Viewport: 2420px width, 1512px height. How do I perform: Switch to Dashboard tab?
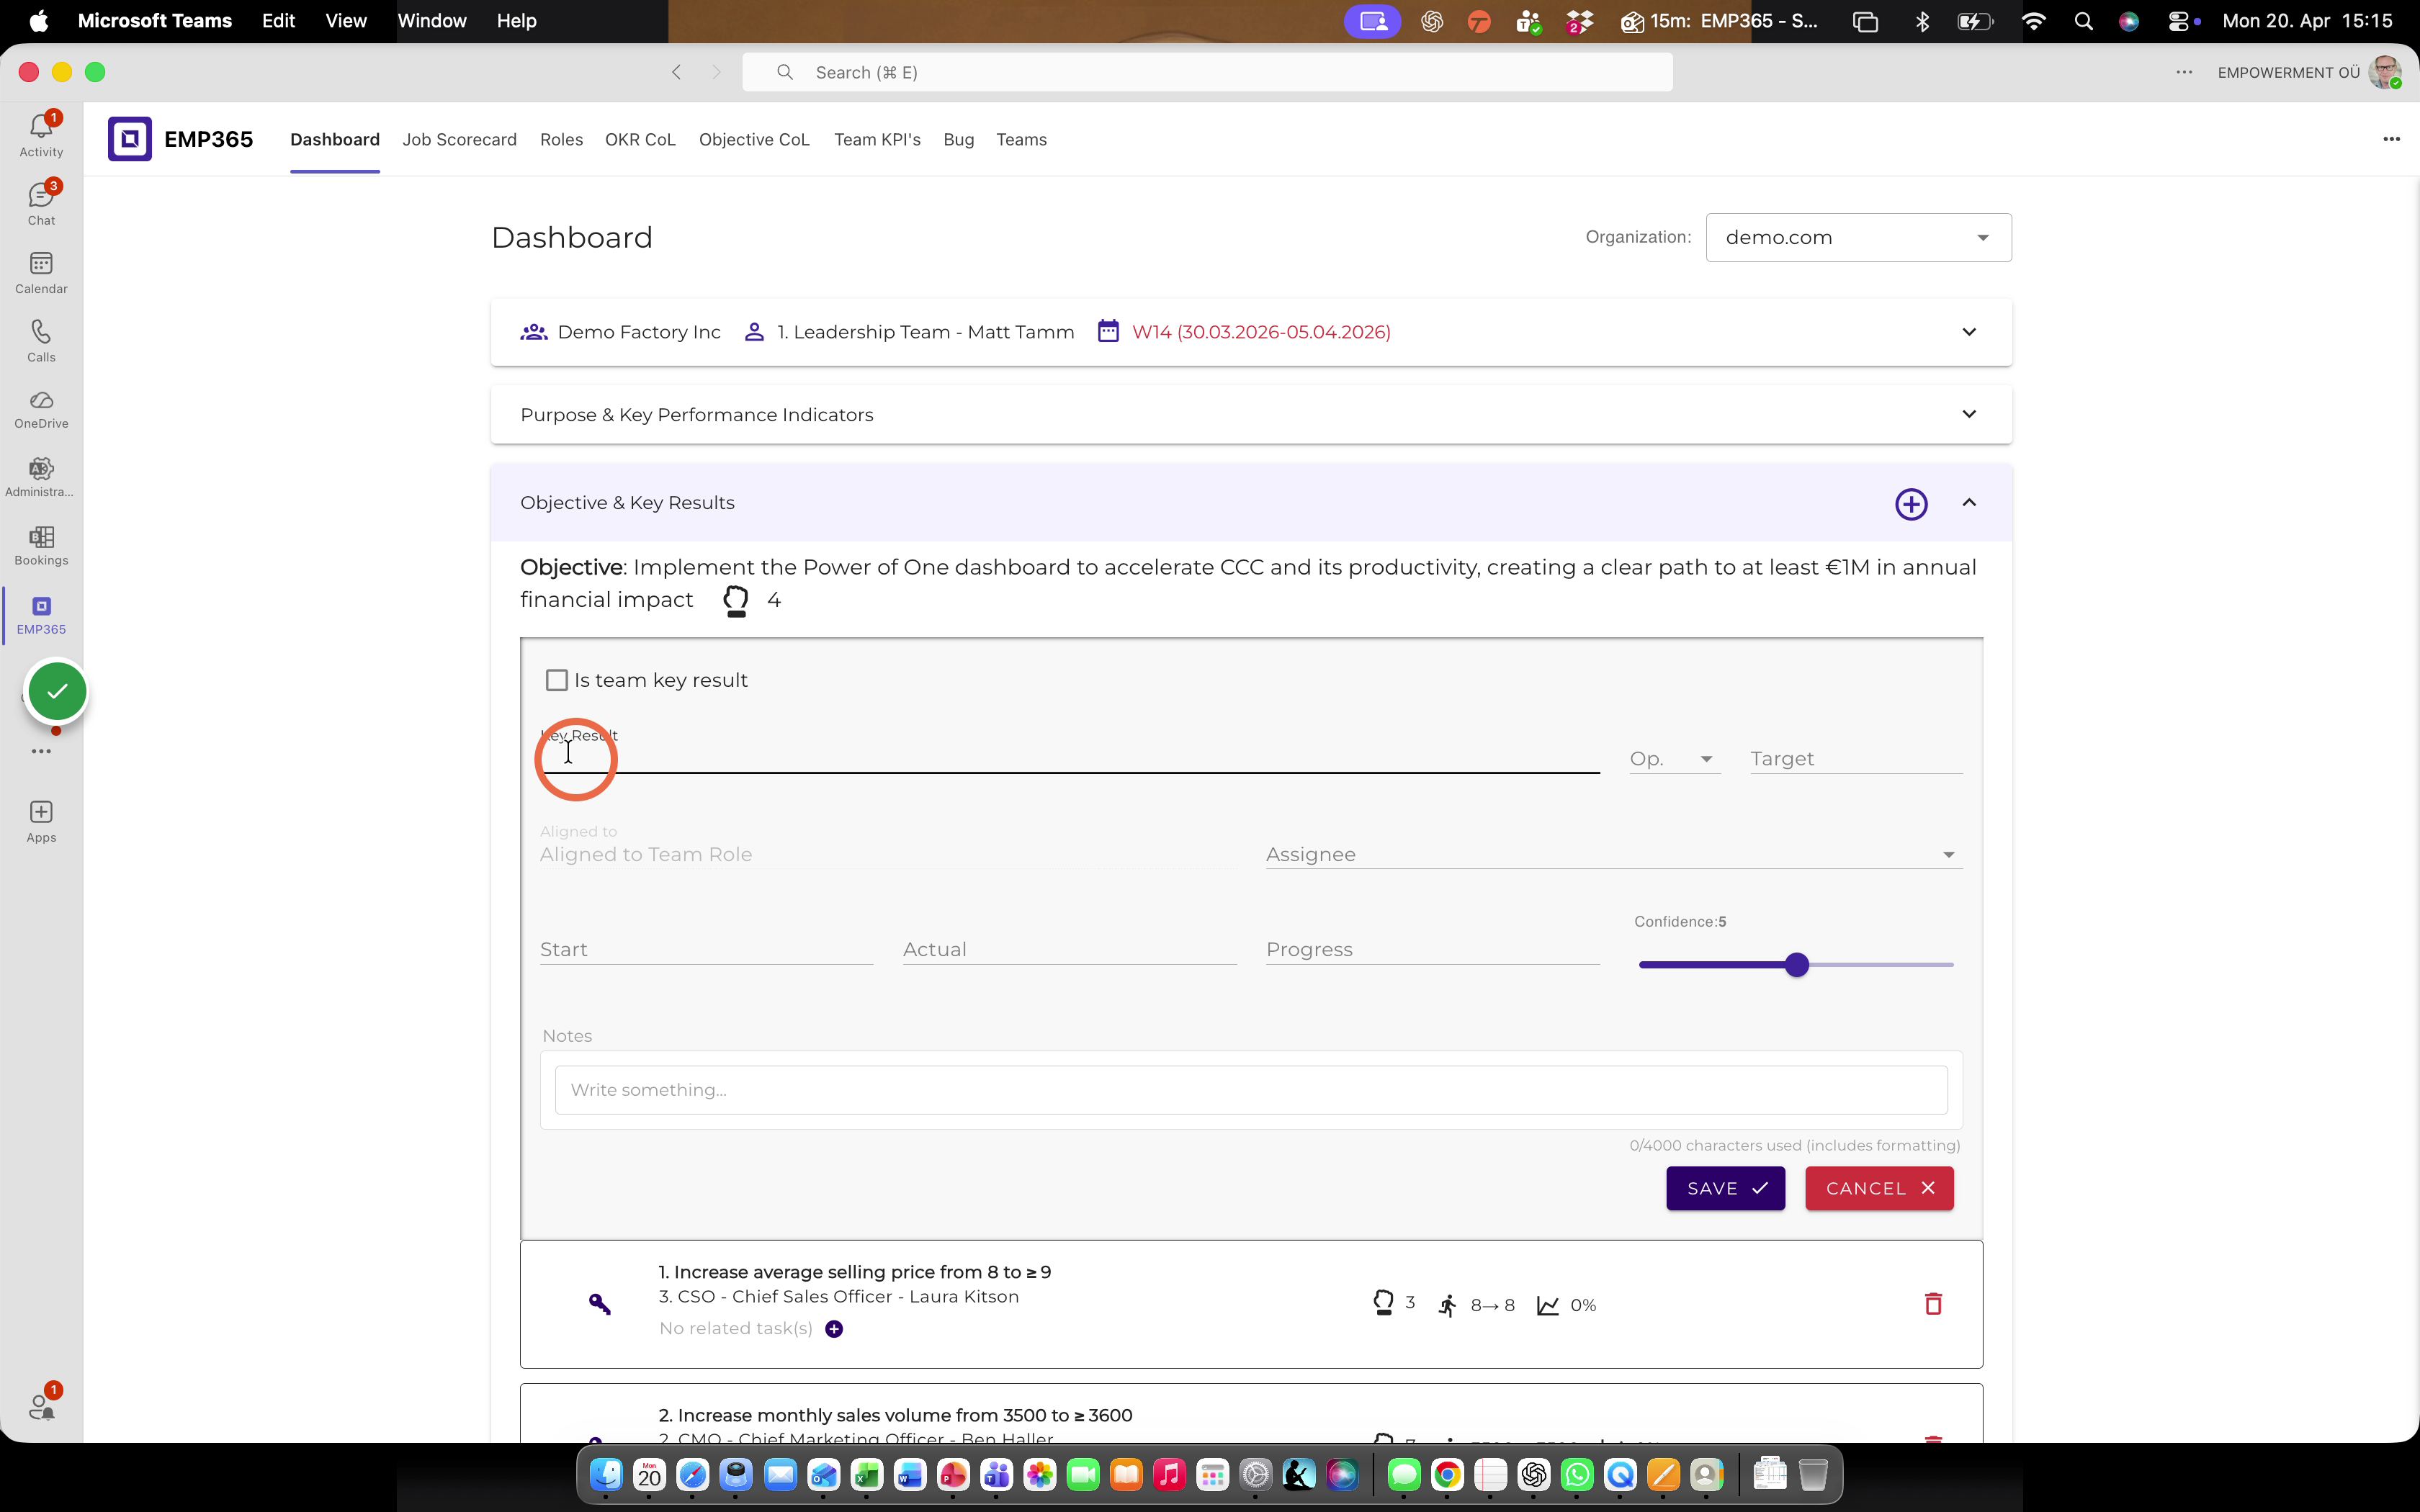point(335,140)
